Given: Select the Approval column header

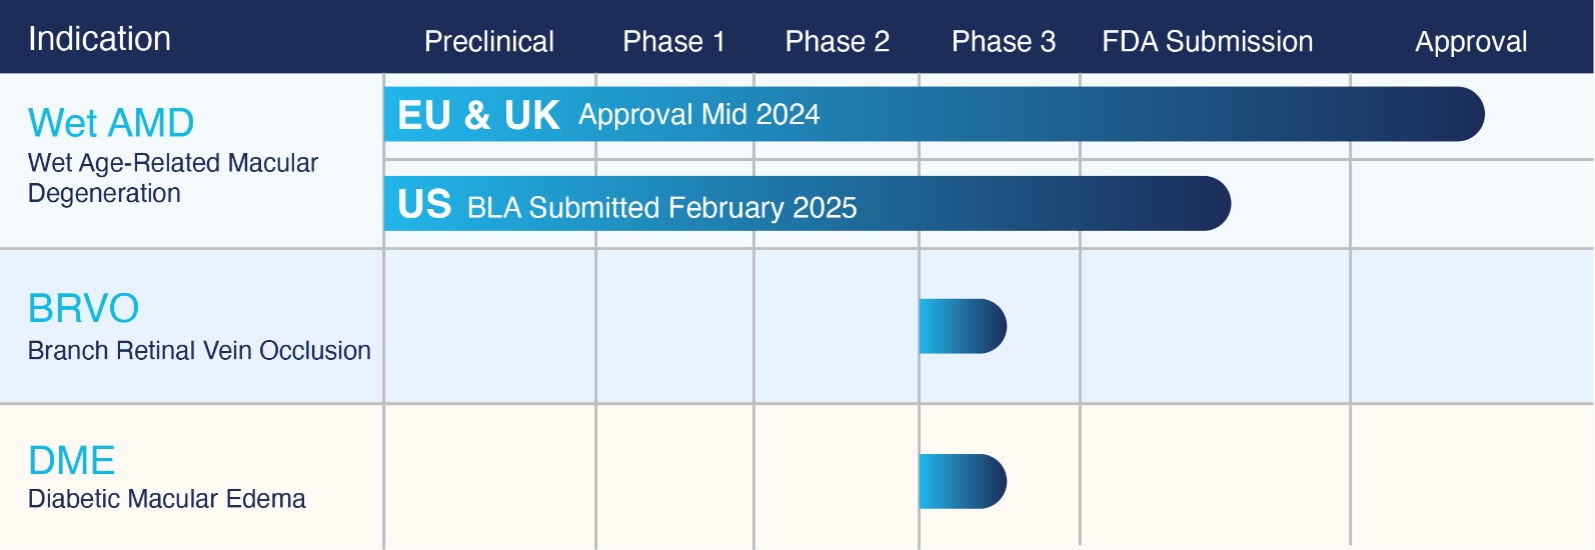Looking at the screenshot, I should coord(1471,42).
